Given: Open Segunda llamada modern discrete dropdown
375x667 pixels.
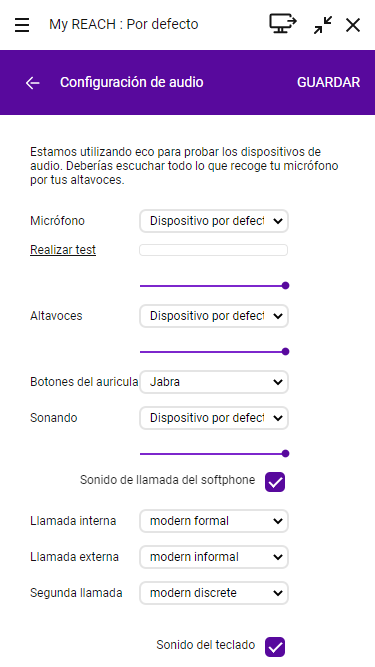Looking at the screenshot, I should [x=214, y=593].
